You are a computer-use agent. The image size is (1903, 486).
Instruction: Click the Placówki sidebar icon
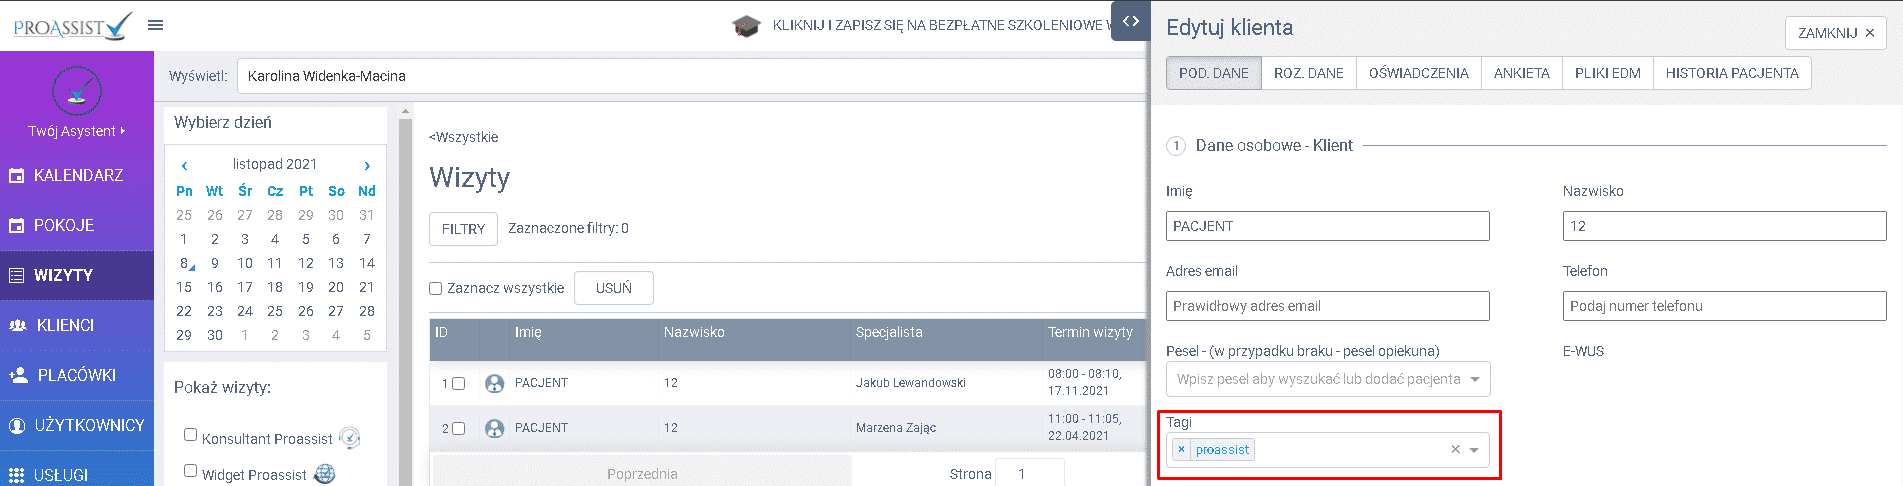click(x=18, y=376)
